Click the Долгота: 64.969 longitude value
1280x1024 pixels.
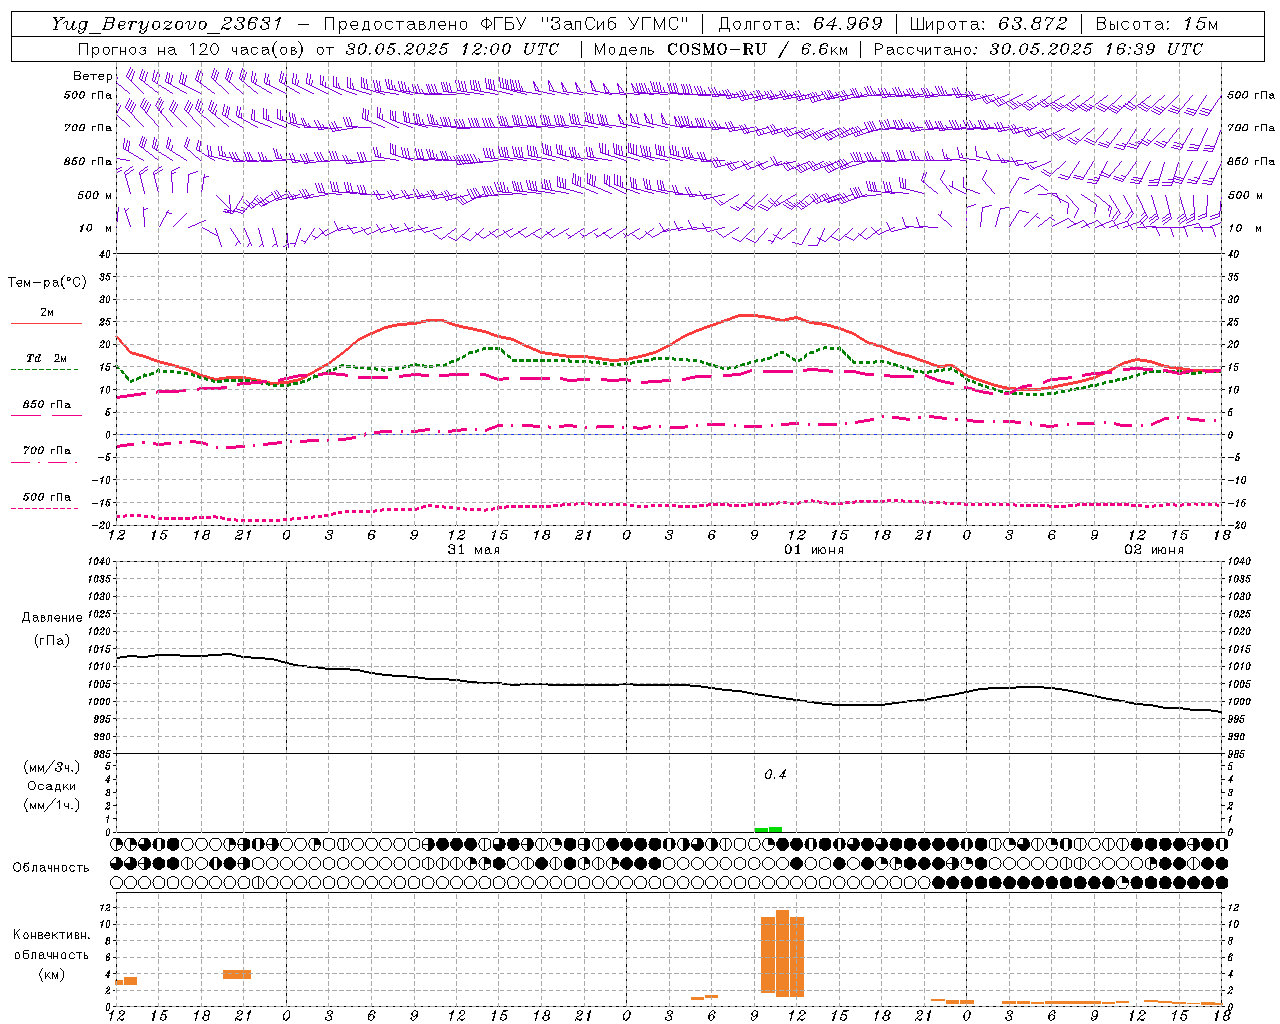pos(800,24)
